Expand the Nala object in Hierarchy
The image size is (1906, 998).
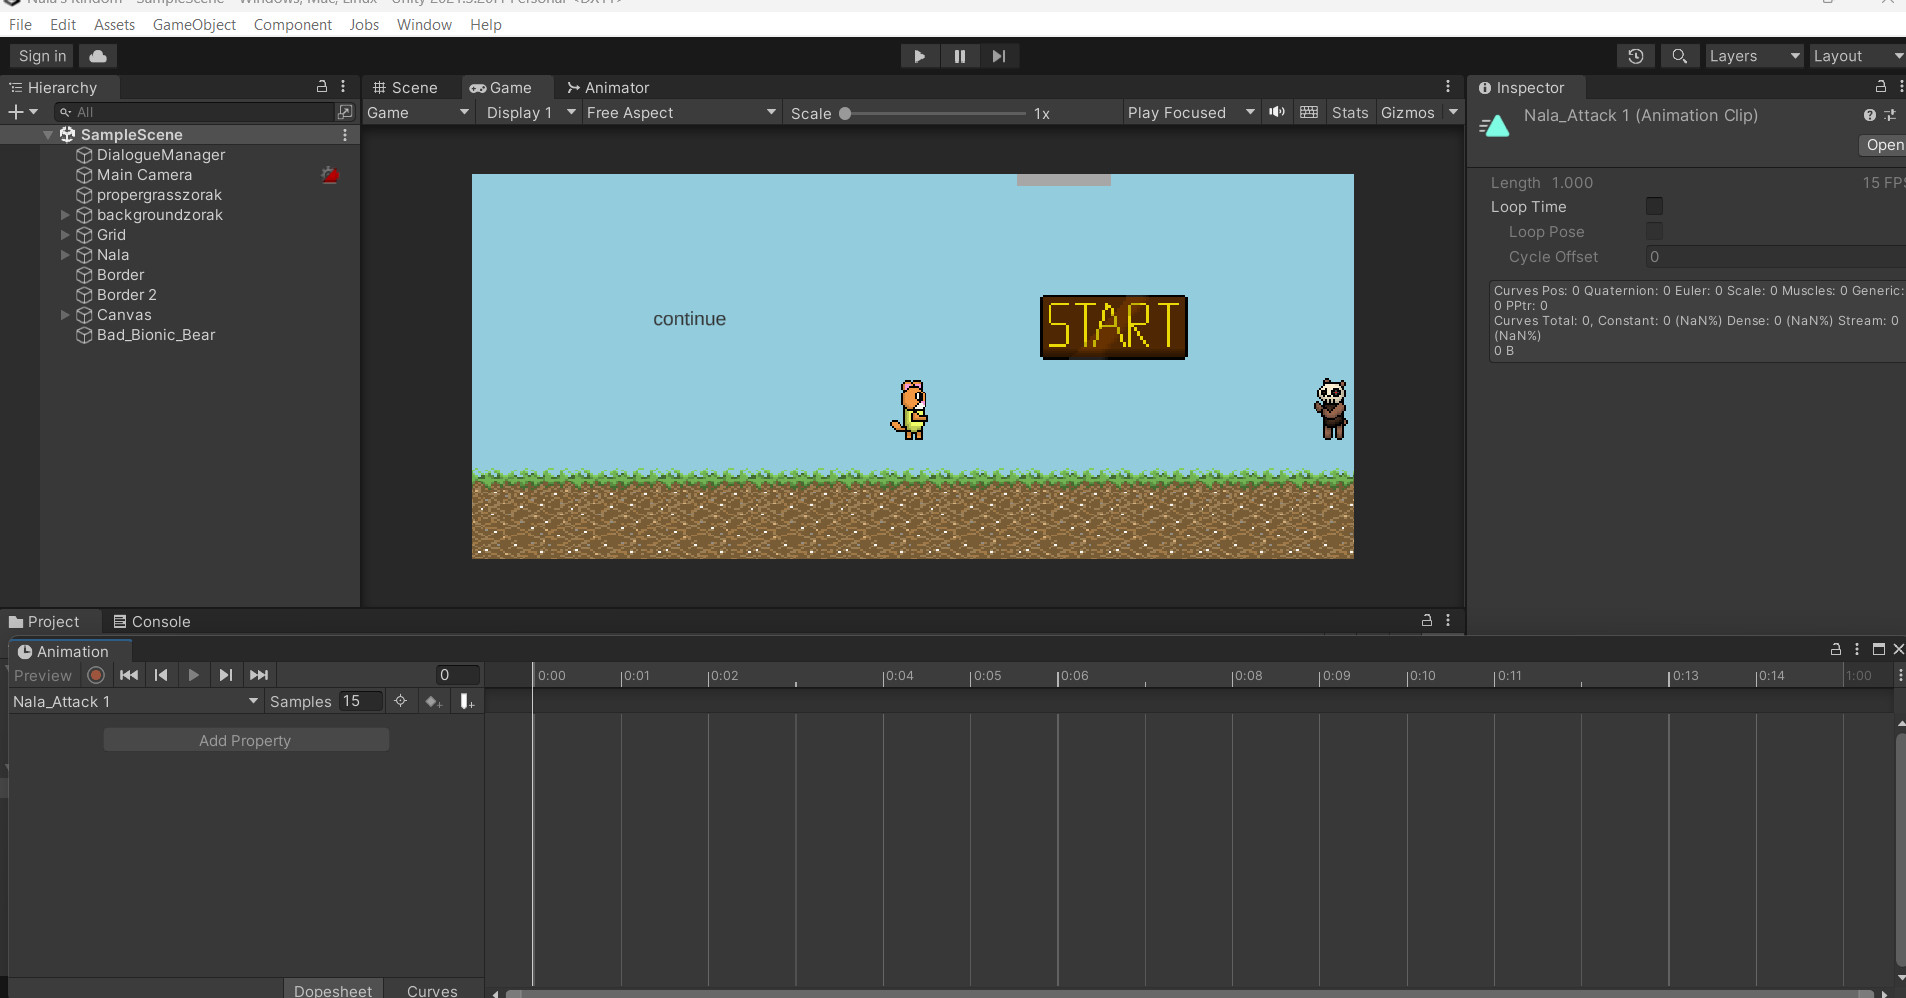tap(65, 255)
